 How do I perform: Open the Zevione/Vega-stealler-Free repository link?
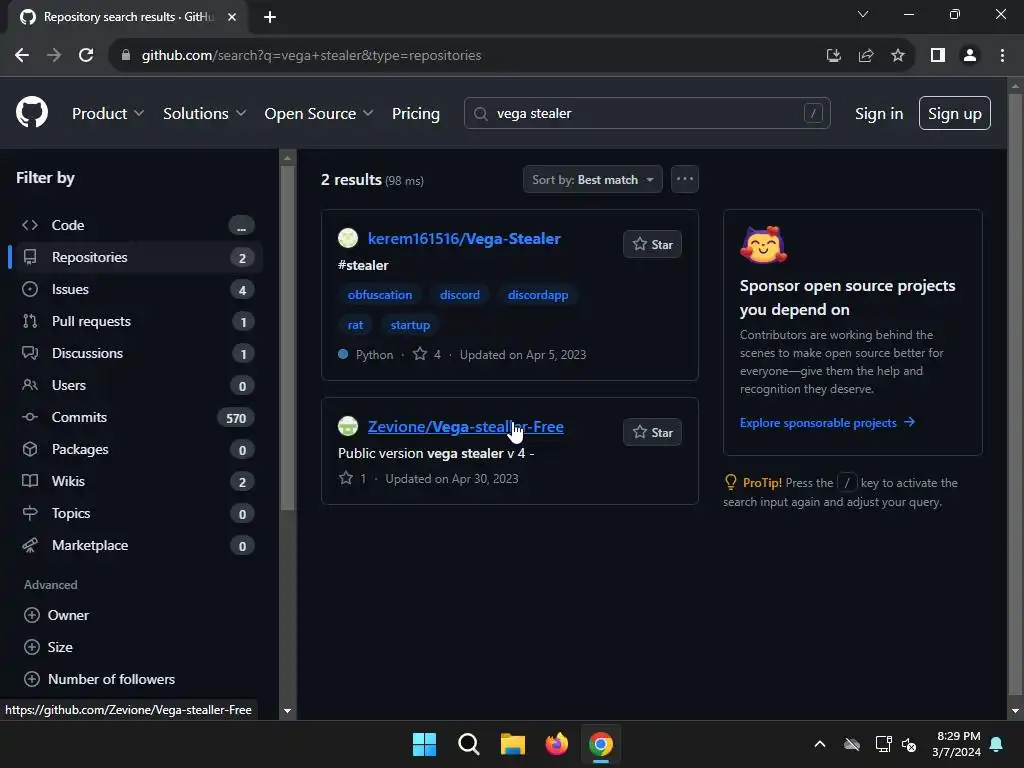[x=466, y=426]
